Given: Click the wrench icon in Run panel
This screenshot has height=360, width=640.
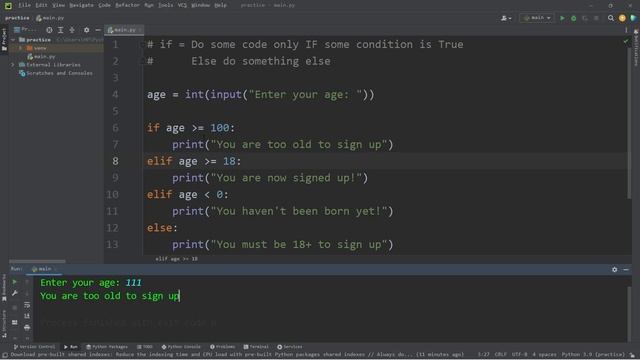Looking at the screenshot, I should click(x=15, y=293).
